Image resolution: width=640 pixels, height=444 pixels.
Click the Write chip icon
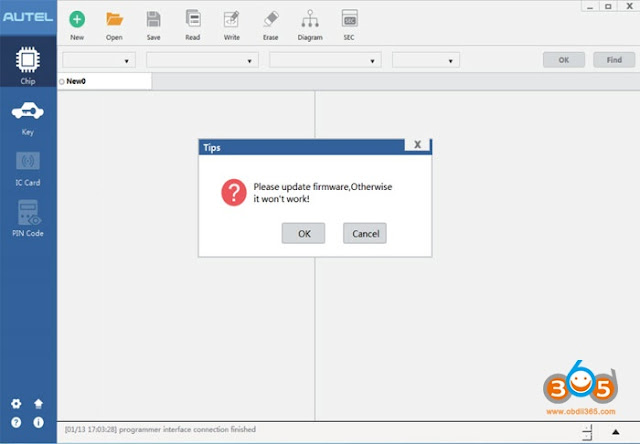click(x=231, y=19)
